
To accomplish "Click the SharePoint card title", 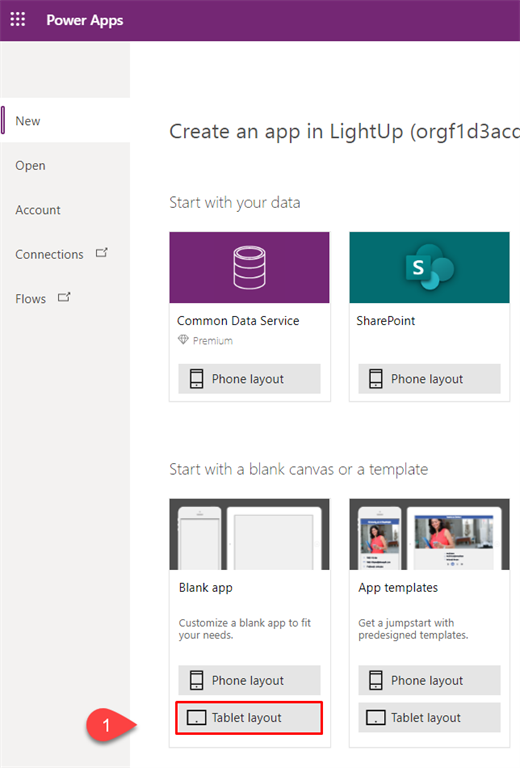I will click(386, 321).
